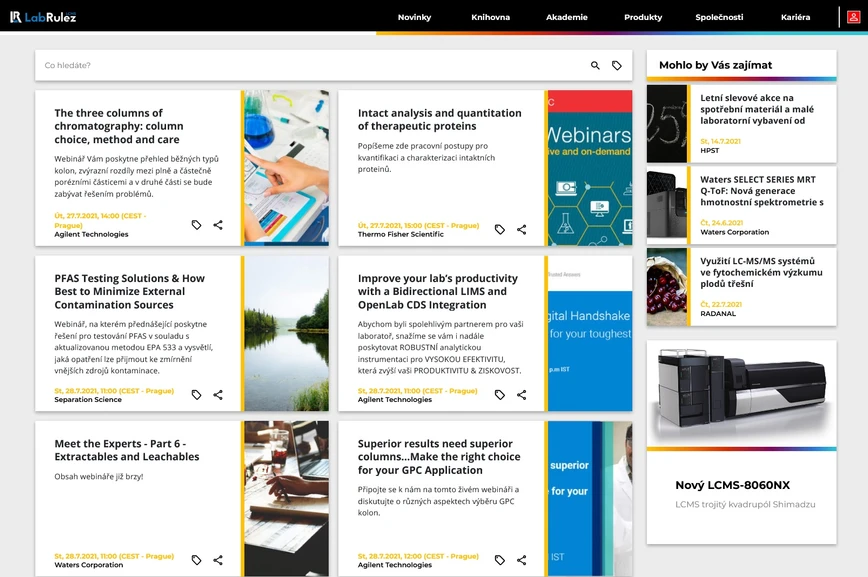Click 'RADANAL' company label in sidebar

click(x=718, y=313)
